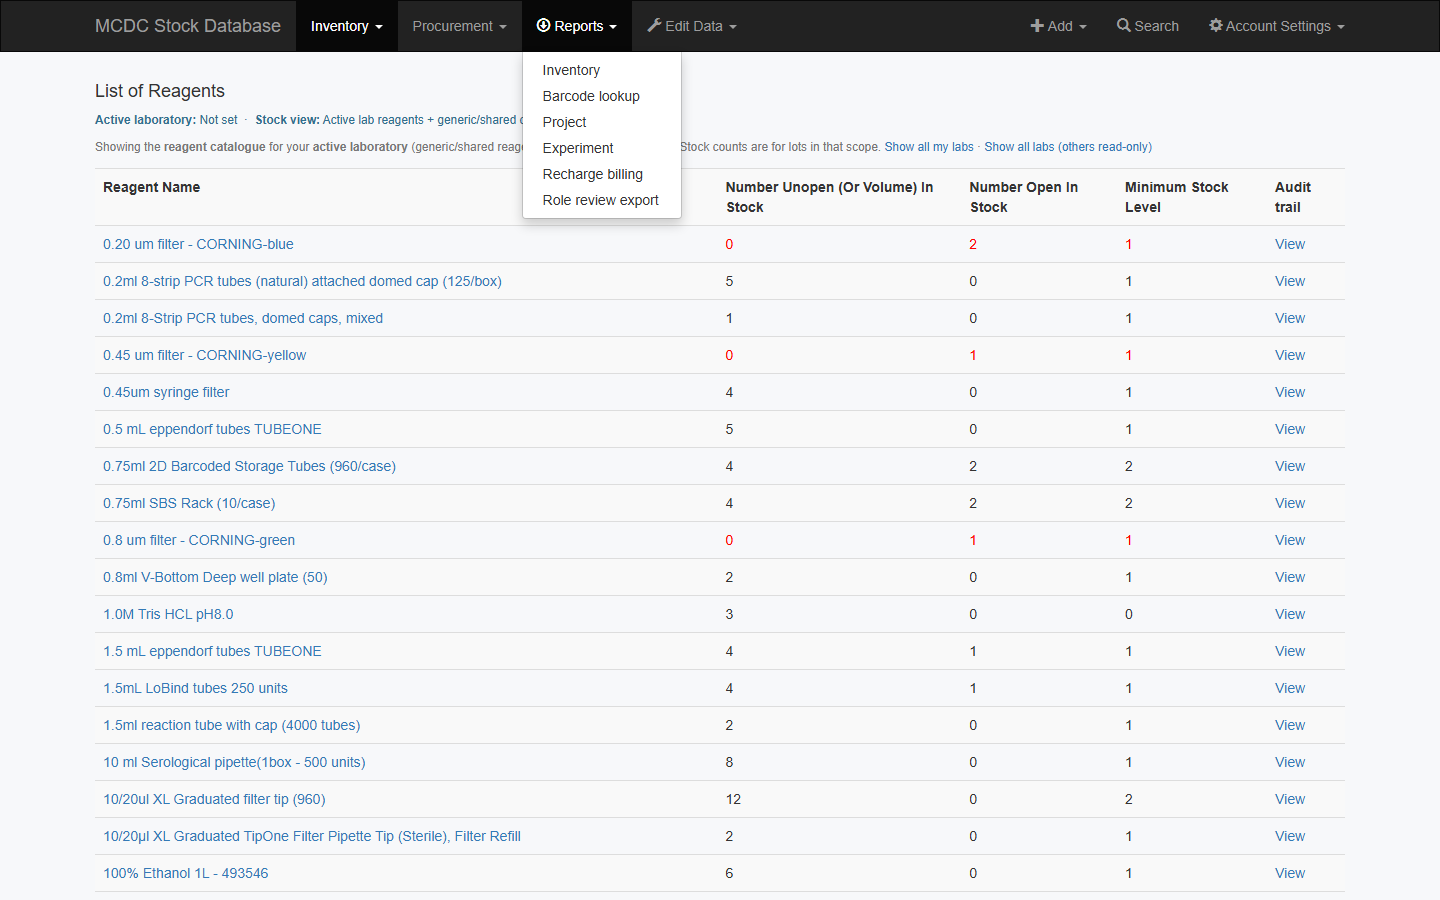The height and width of the screenshot is (900, 1440).
Task: Expand the Procurement dropdown caret
Action: [503, 27]
